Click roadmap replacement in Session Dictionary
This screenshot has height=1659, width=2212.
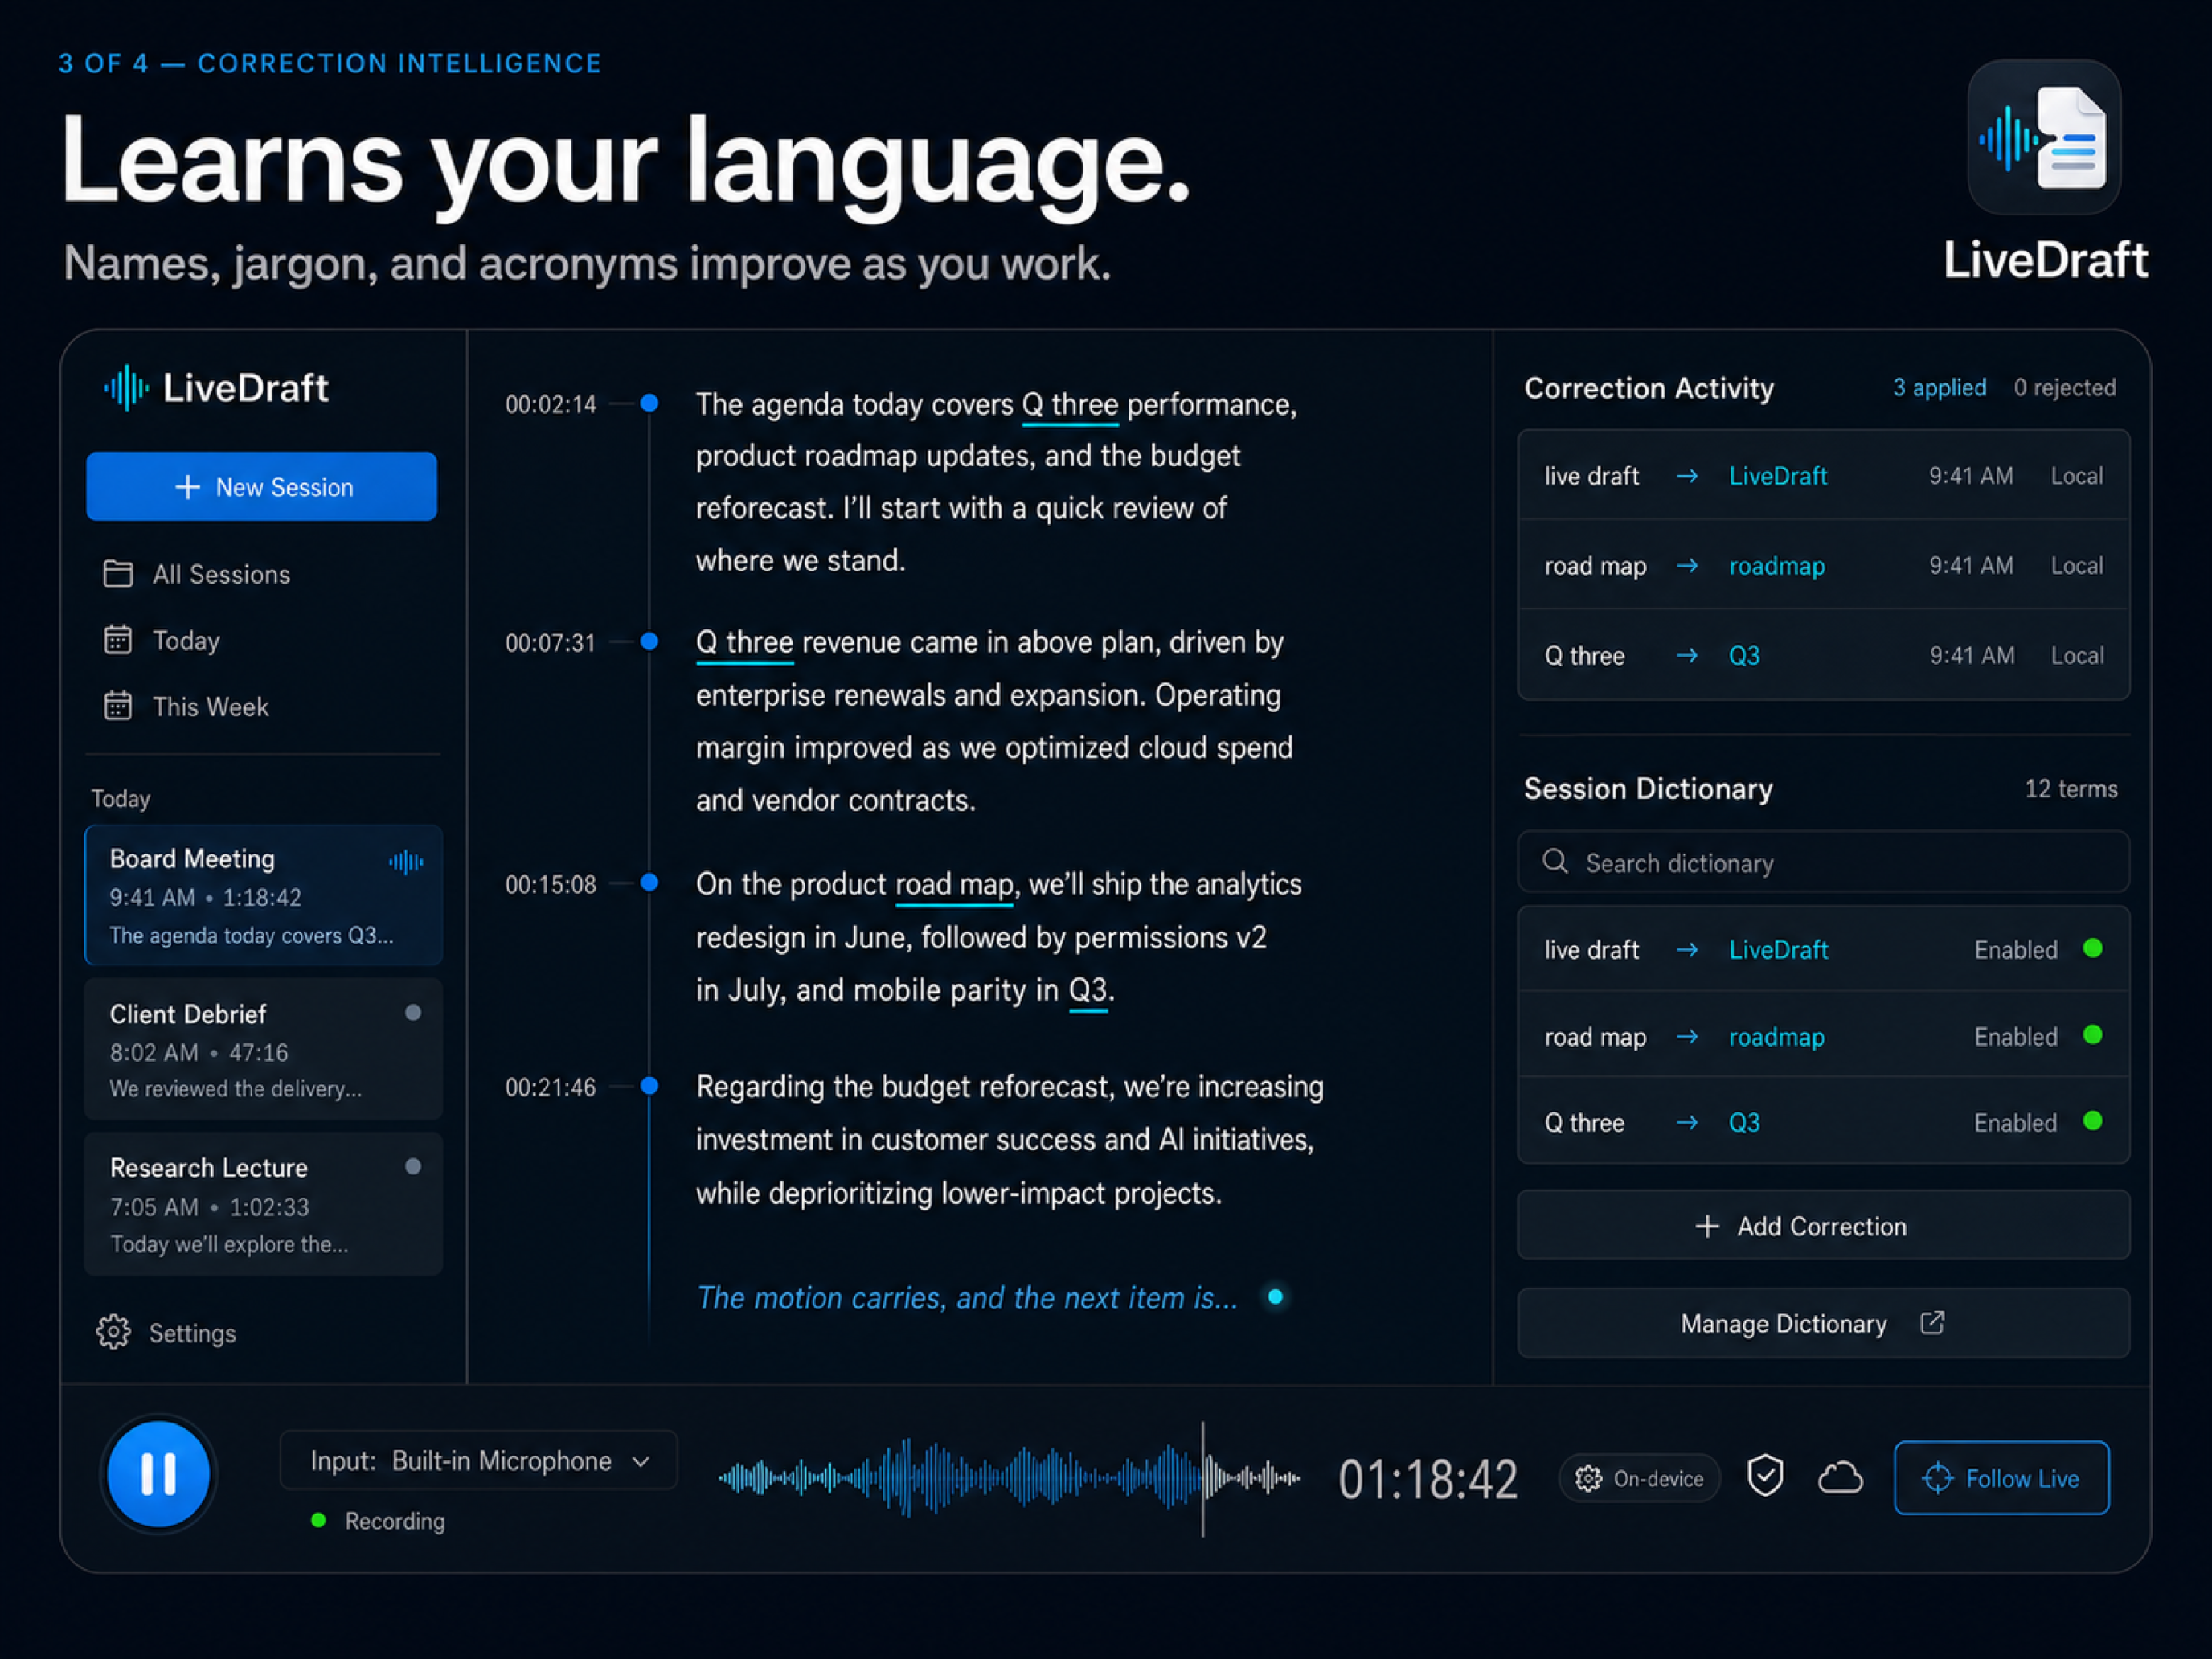click(x=1777, y=1037)
